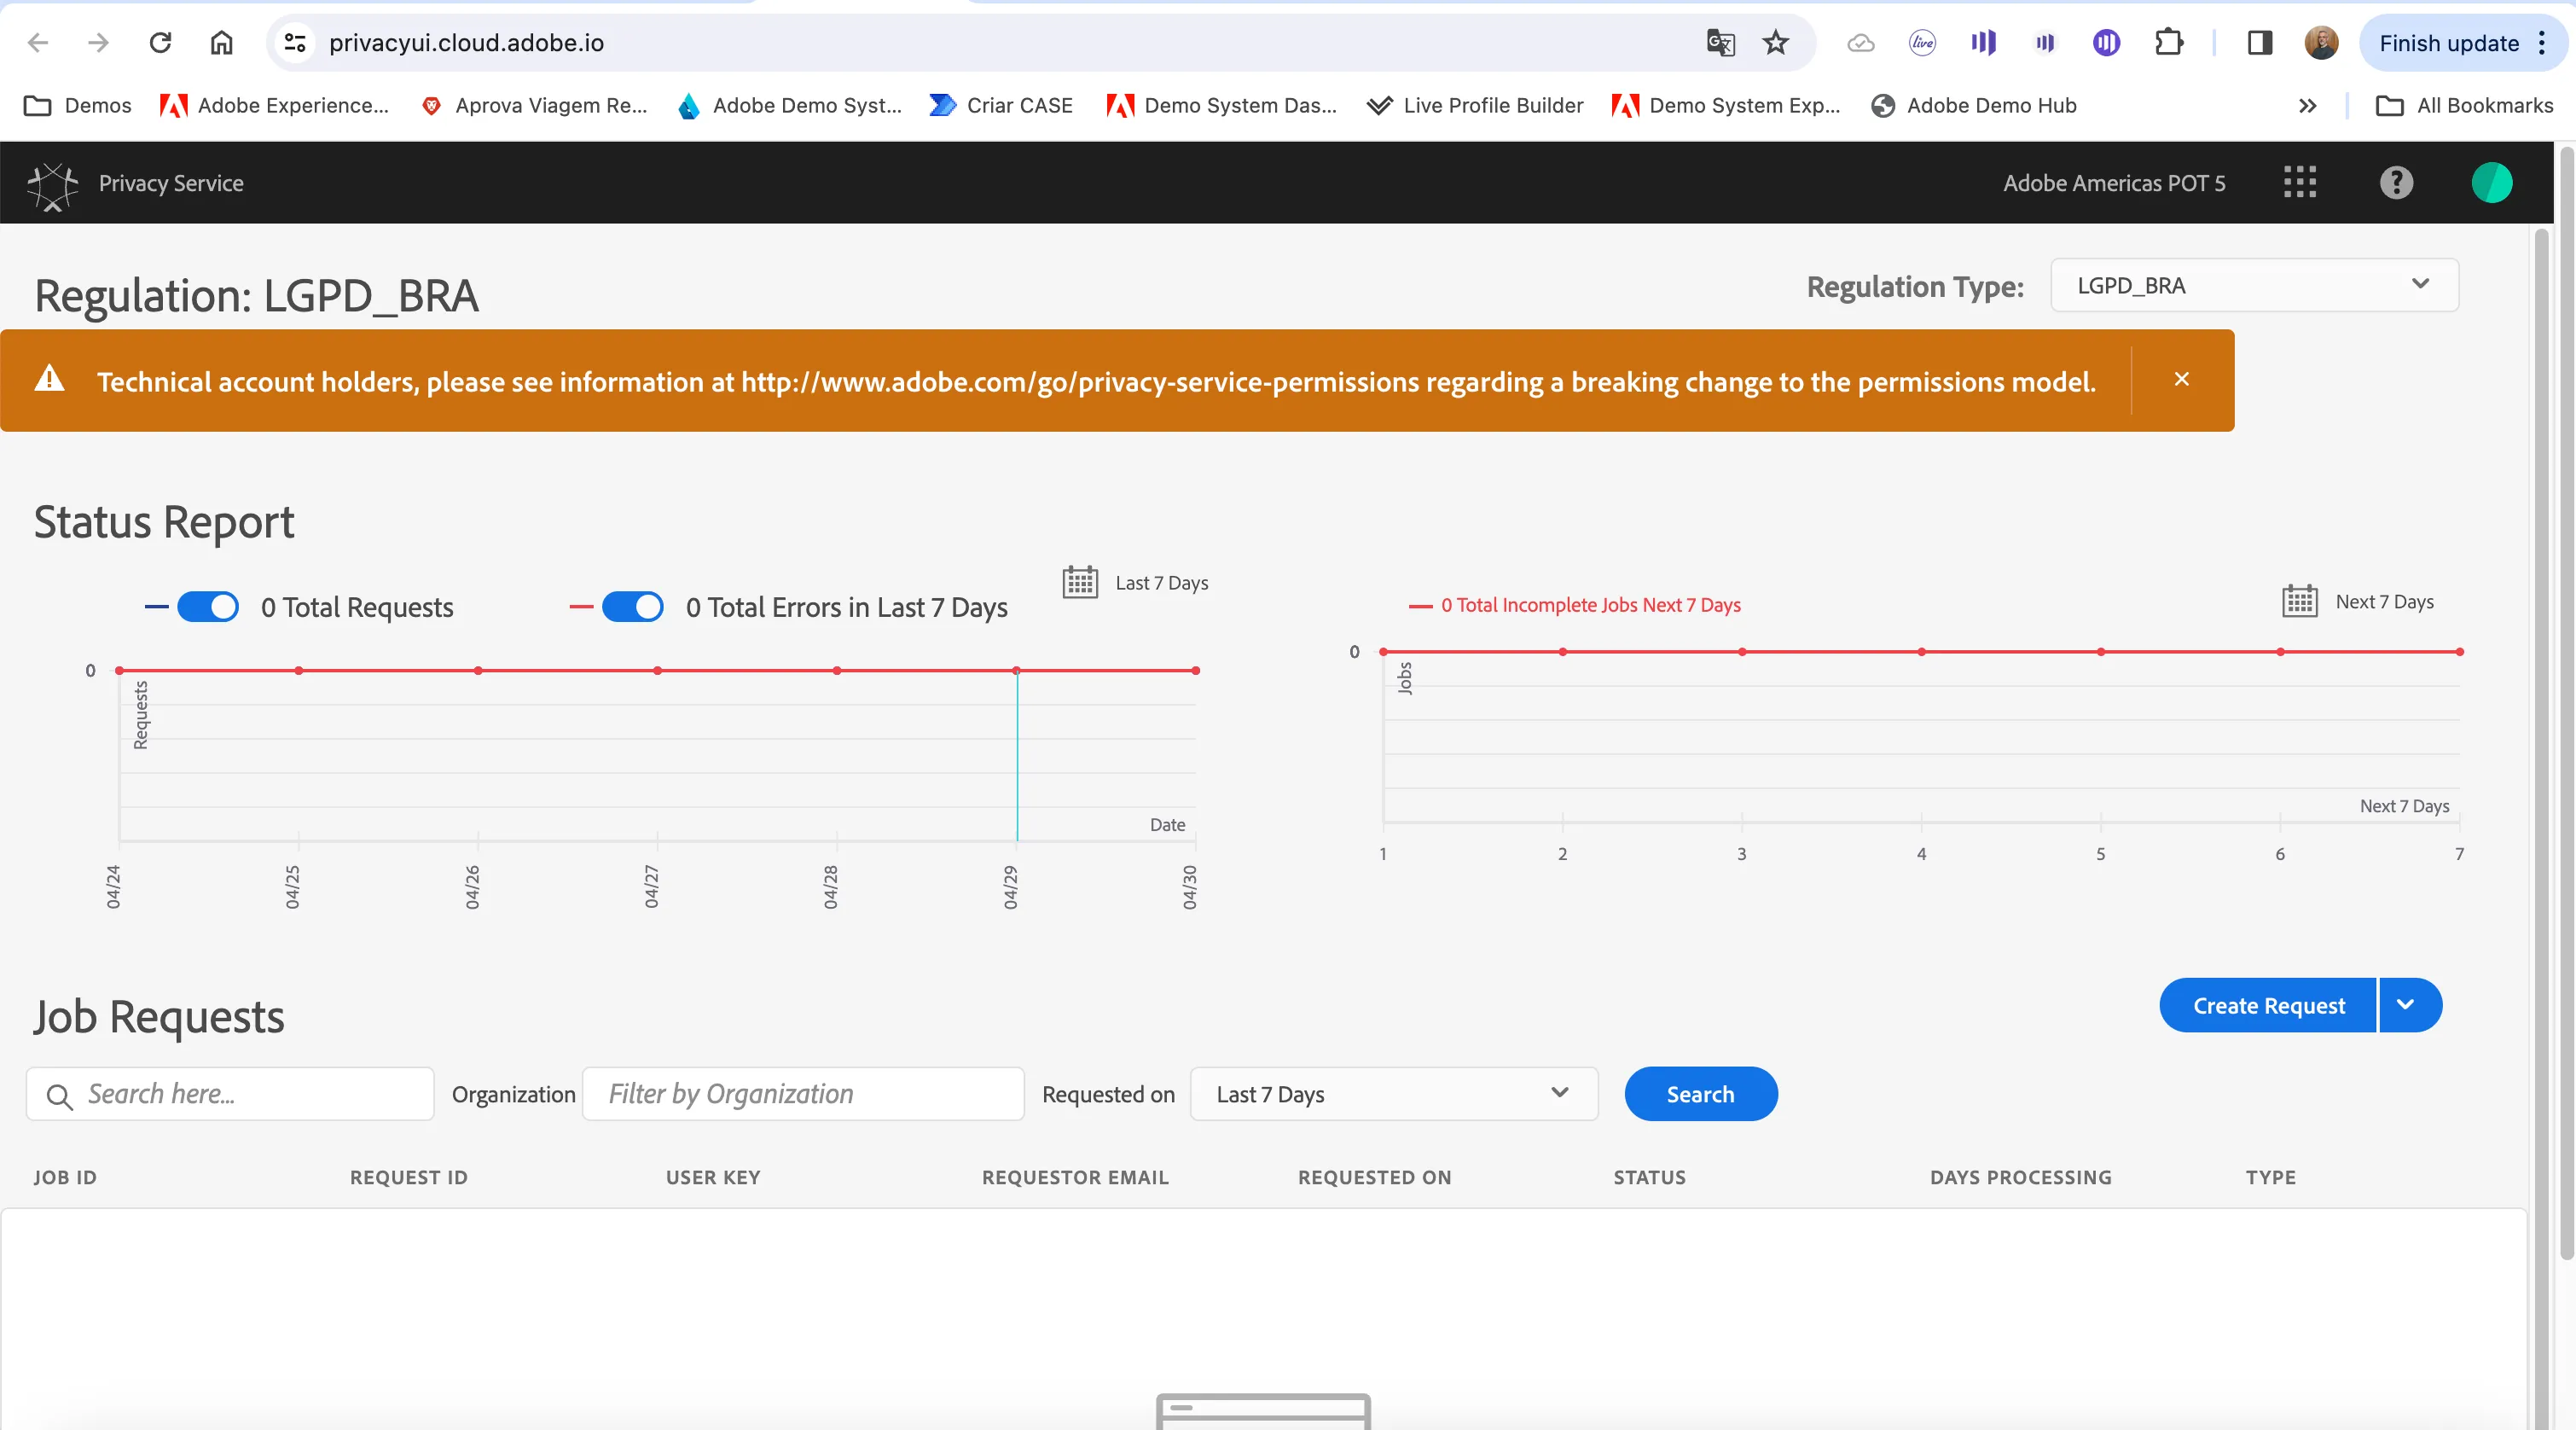Open Demo System Exp... bookmark

coord(1726,105)
